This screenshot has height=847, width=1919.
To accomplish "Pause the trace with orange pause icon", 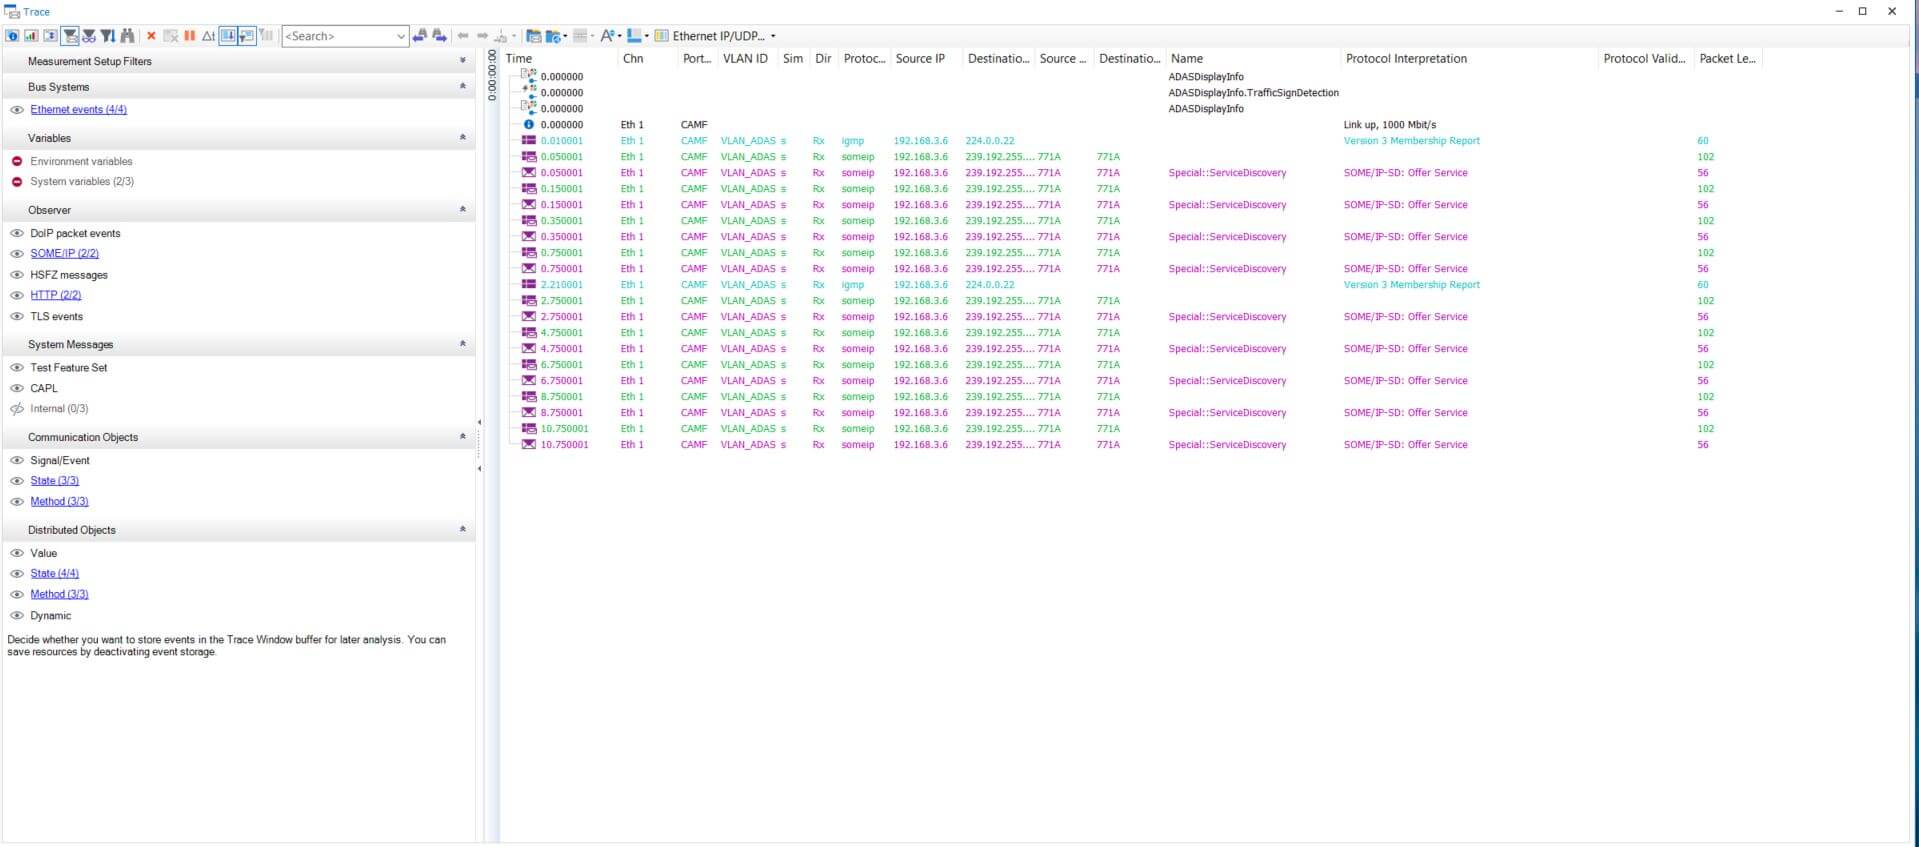I will coord(189,36).
